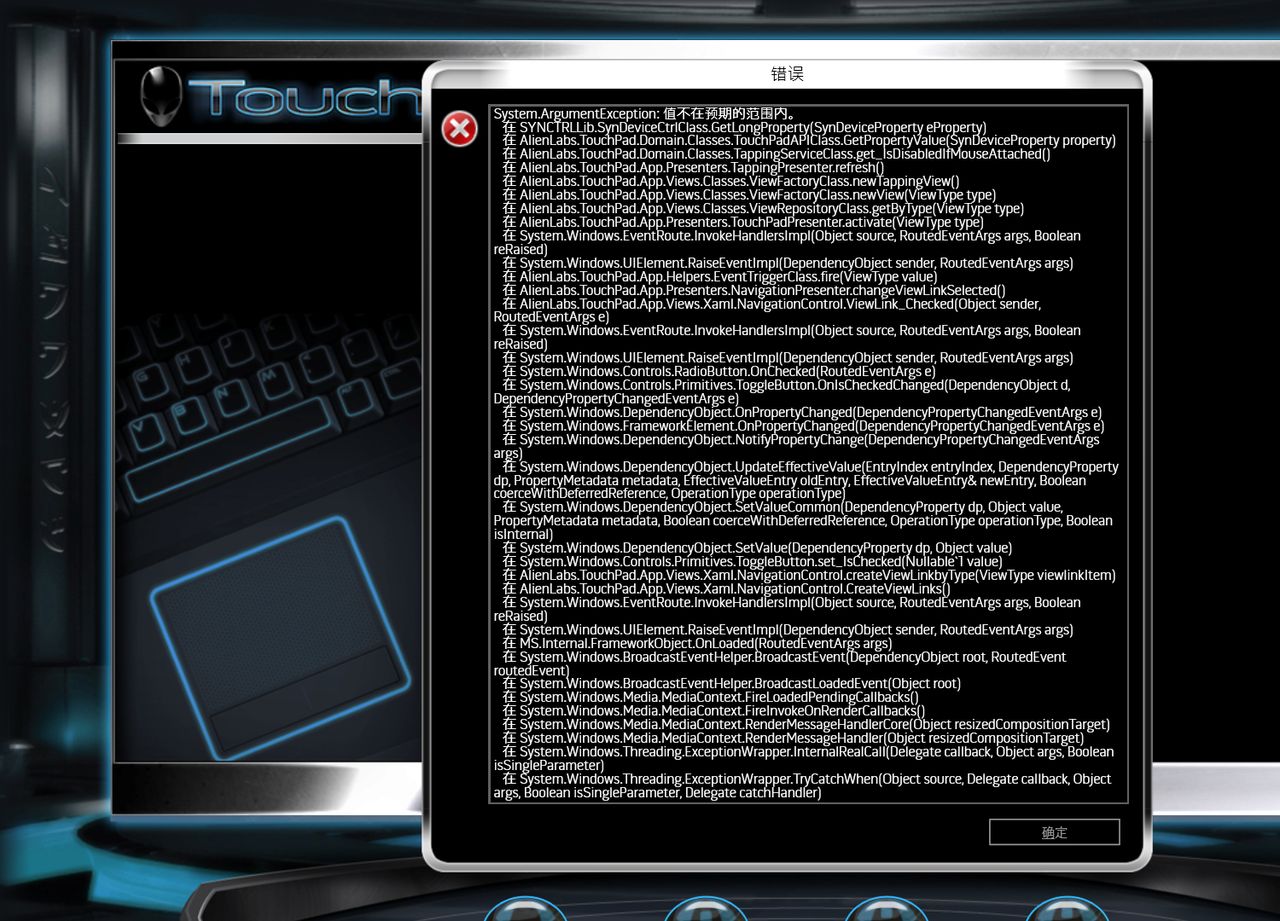Click the EventTriggerClass.fire(ViewType value) line

720,277
